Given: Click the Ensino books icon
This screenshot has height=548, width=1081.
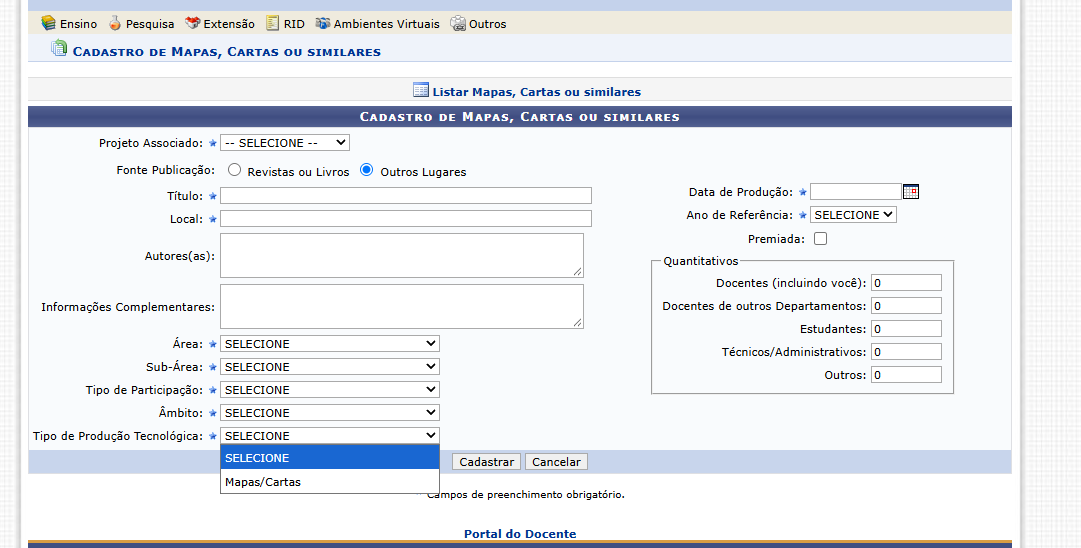Looking at the screenshot, I should coord(48,23).
